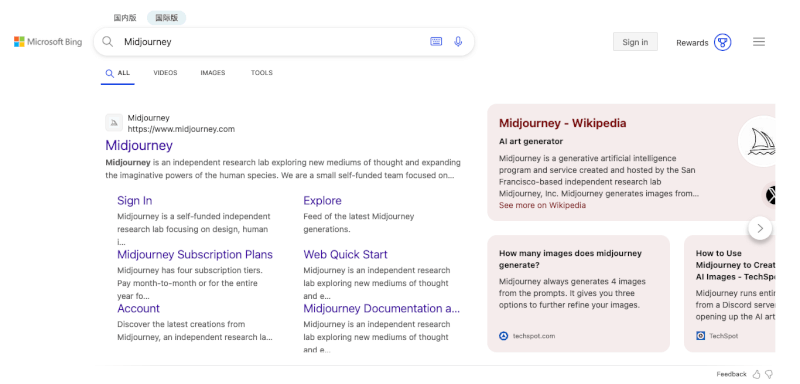This screenshot has height=384, width=800.
Task: Open the Web Quick Start link
Action: 345,254
